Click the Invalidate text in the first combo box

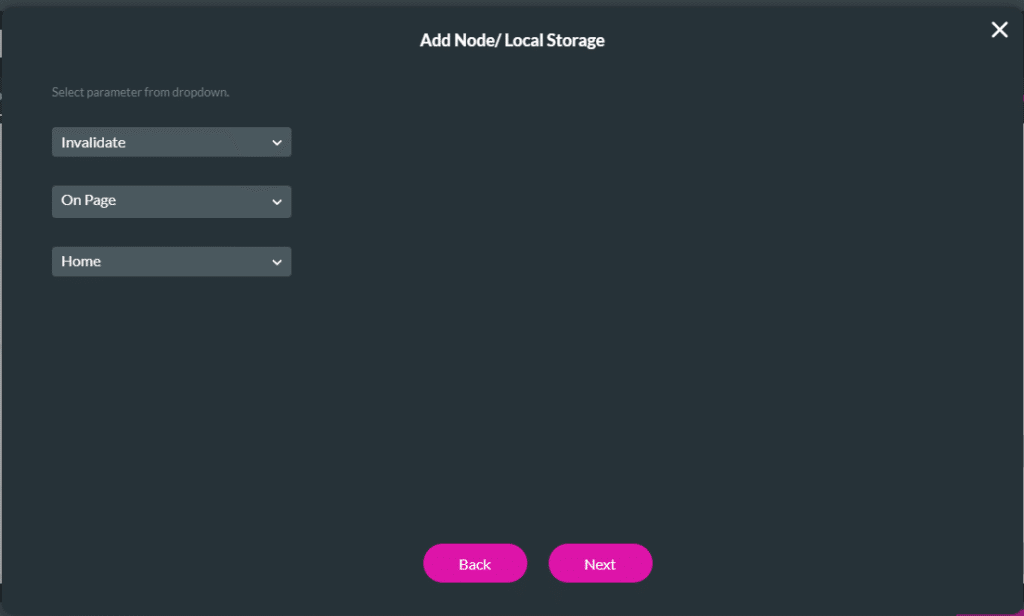click(93, 142)
